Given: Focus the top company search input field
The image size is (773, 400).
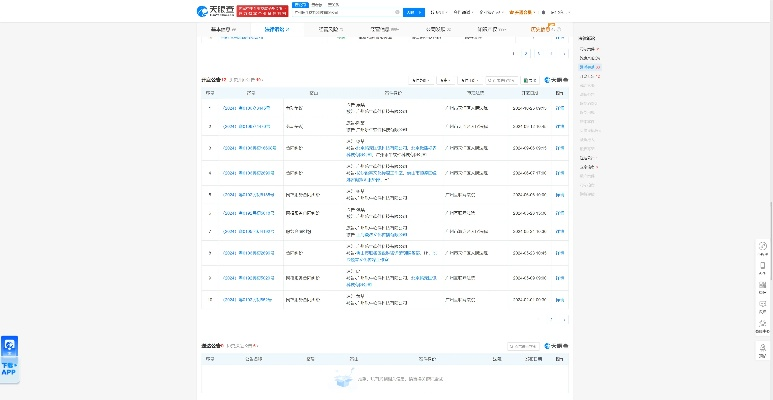Looking at the screenshot, I should click(x=344, y=12).
